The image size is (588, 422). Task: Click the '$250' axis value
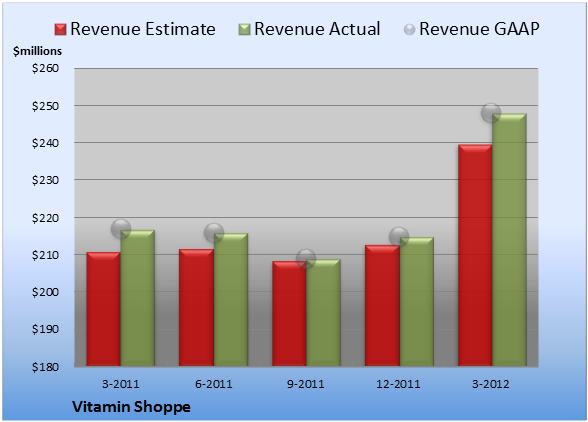(45, 106)
